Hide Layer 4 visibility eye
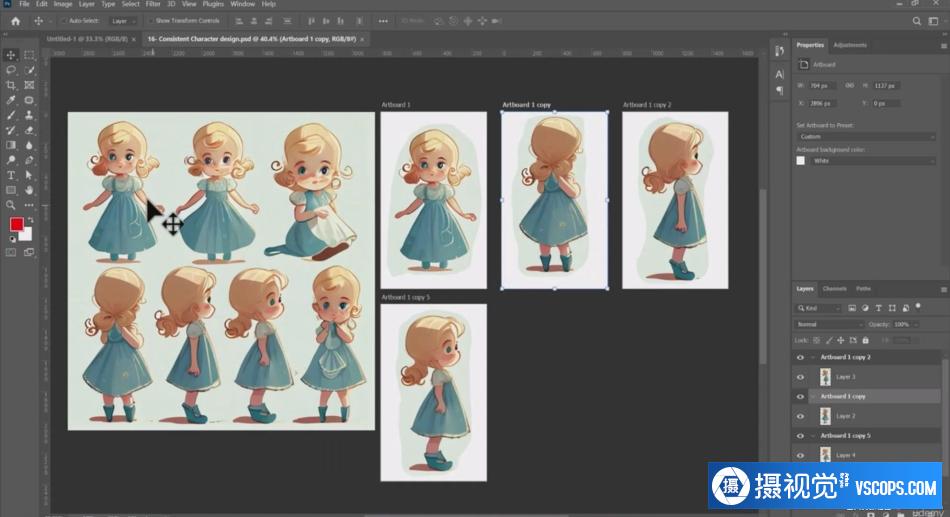The width and height of the screenshot is (950, 517). pyautogui.click(x=800, y=455)
